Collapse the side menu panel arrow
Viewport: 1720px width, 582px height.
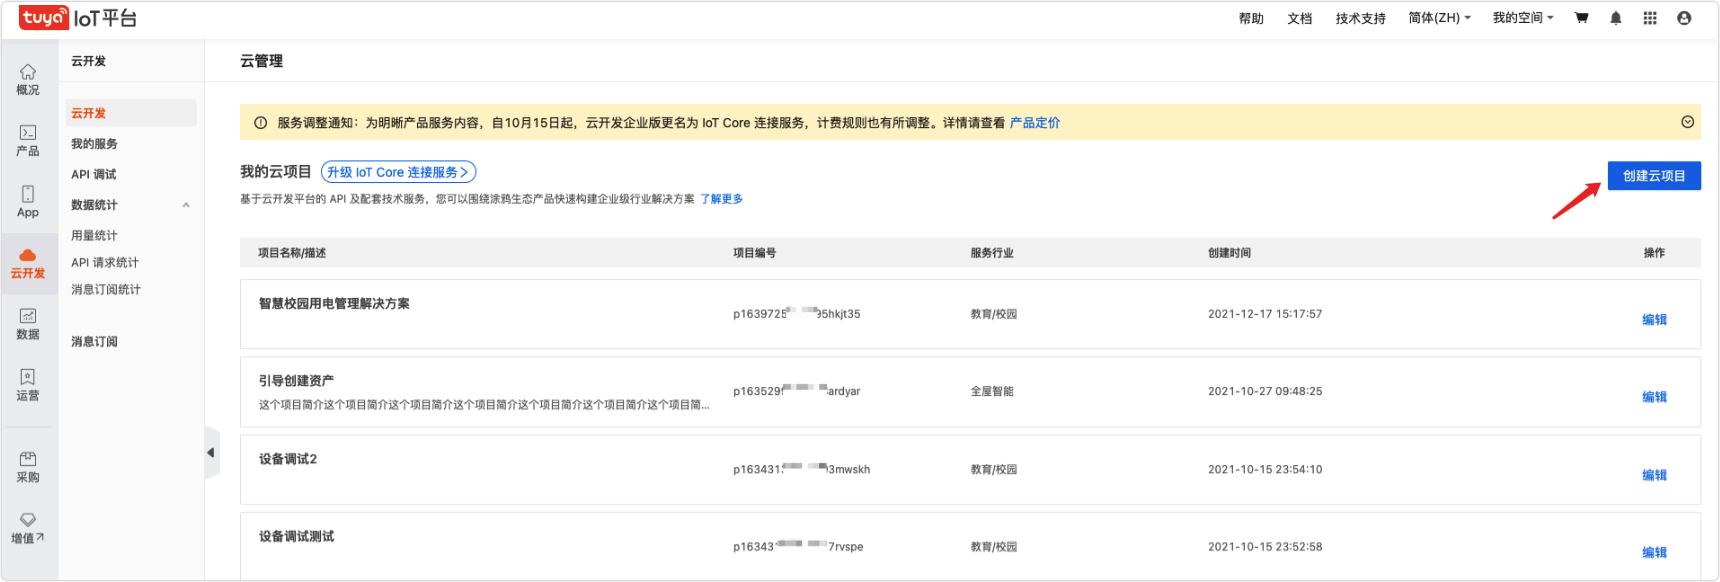(x=211, y=453)
